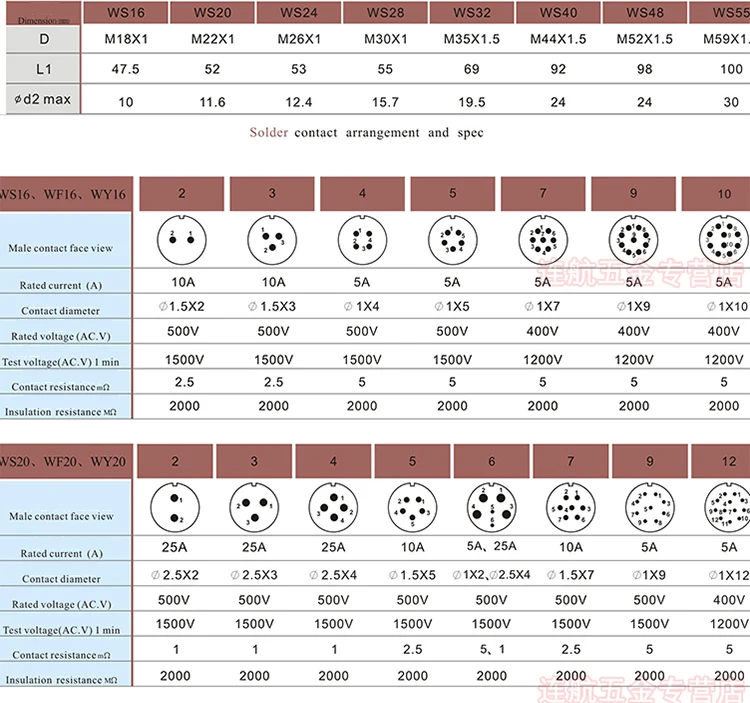Click the 3-contact face view diagram under WS16
Image resolution: width=750 pixels, height=703 pixels.
point(272,240)
